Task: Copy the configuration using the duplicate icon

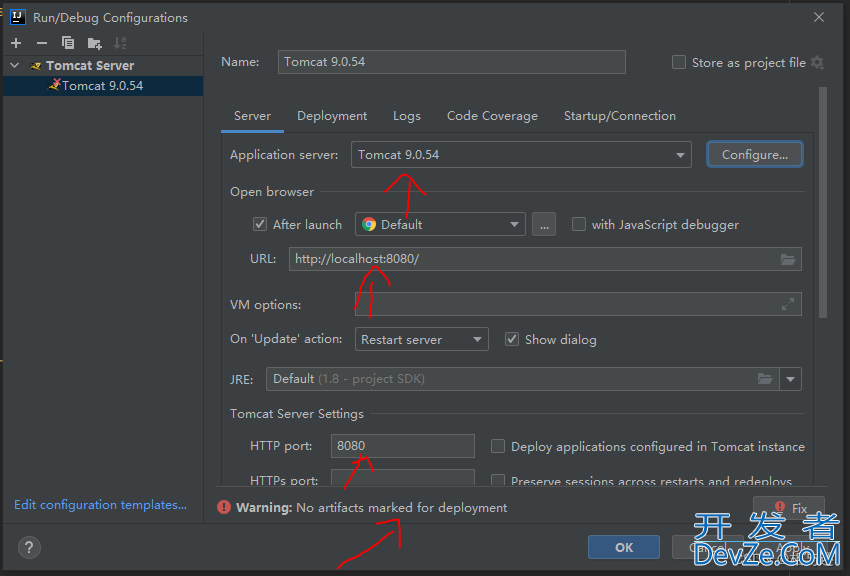Action: (x=68, y=43)
